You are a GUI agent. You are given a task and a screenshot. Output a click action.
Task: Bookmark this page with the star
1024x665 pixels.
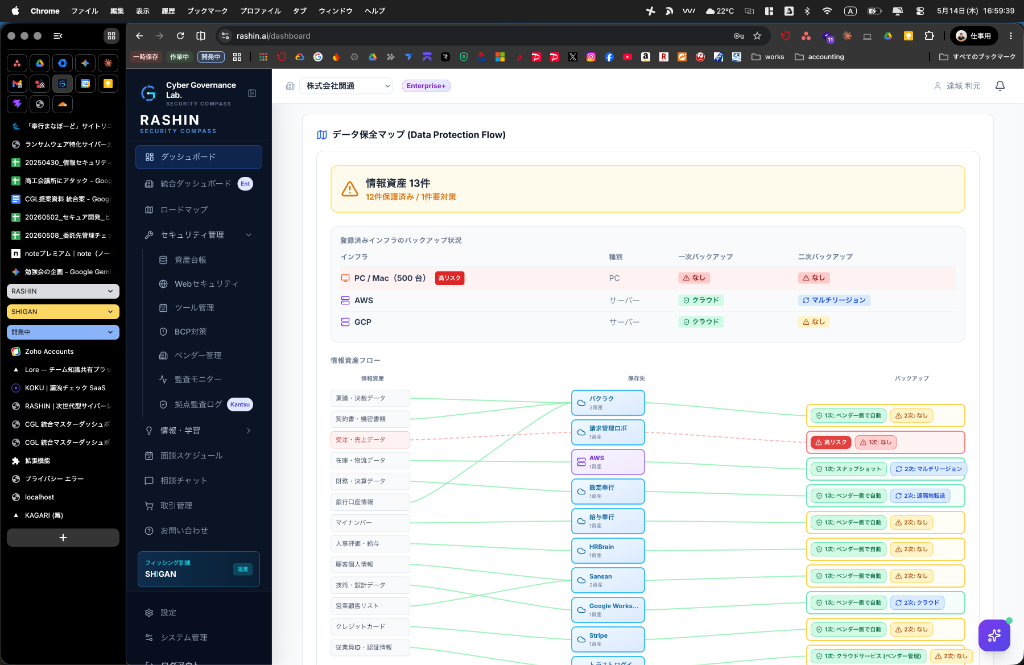point(758,36)
